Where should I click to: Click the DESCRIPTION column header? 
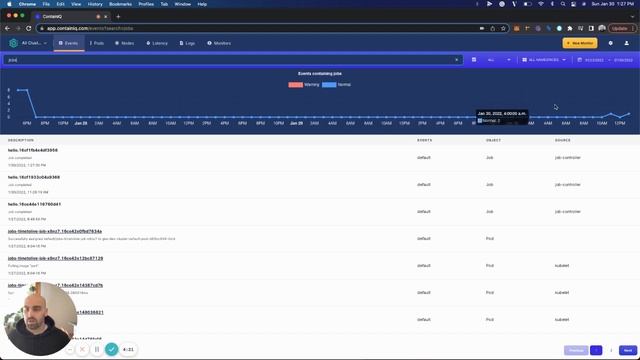coord(21,140)
